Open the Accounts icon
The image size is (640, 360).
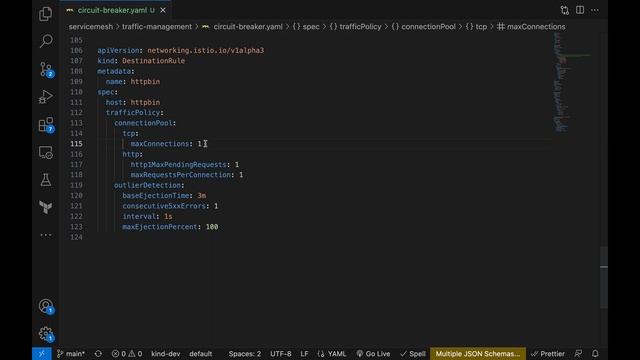click(x=46, y=306)
